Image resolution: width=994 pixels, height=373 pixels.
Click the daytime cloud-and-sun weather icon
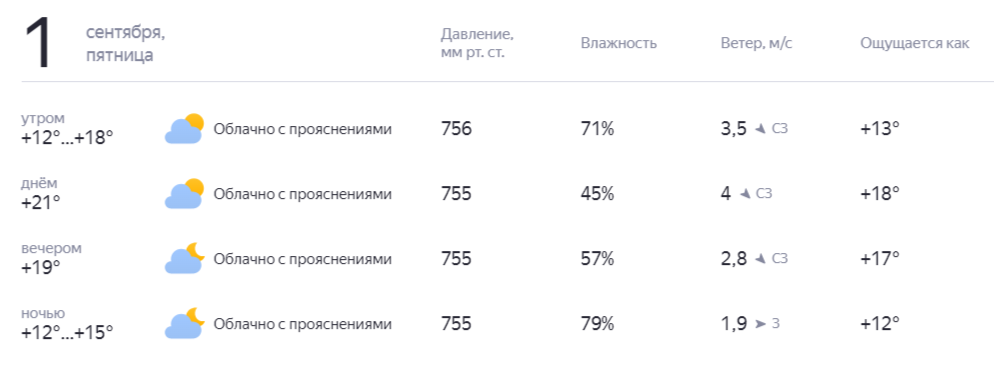184,193
